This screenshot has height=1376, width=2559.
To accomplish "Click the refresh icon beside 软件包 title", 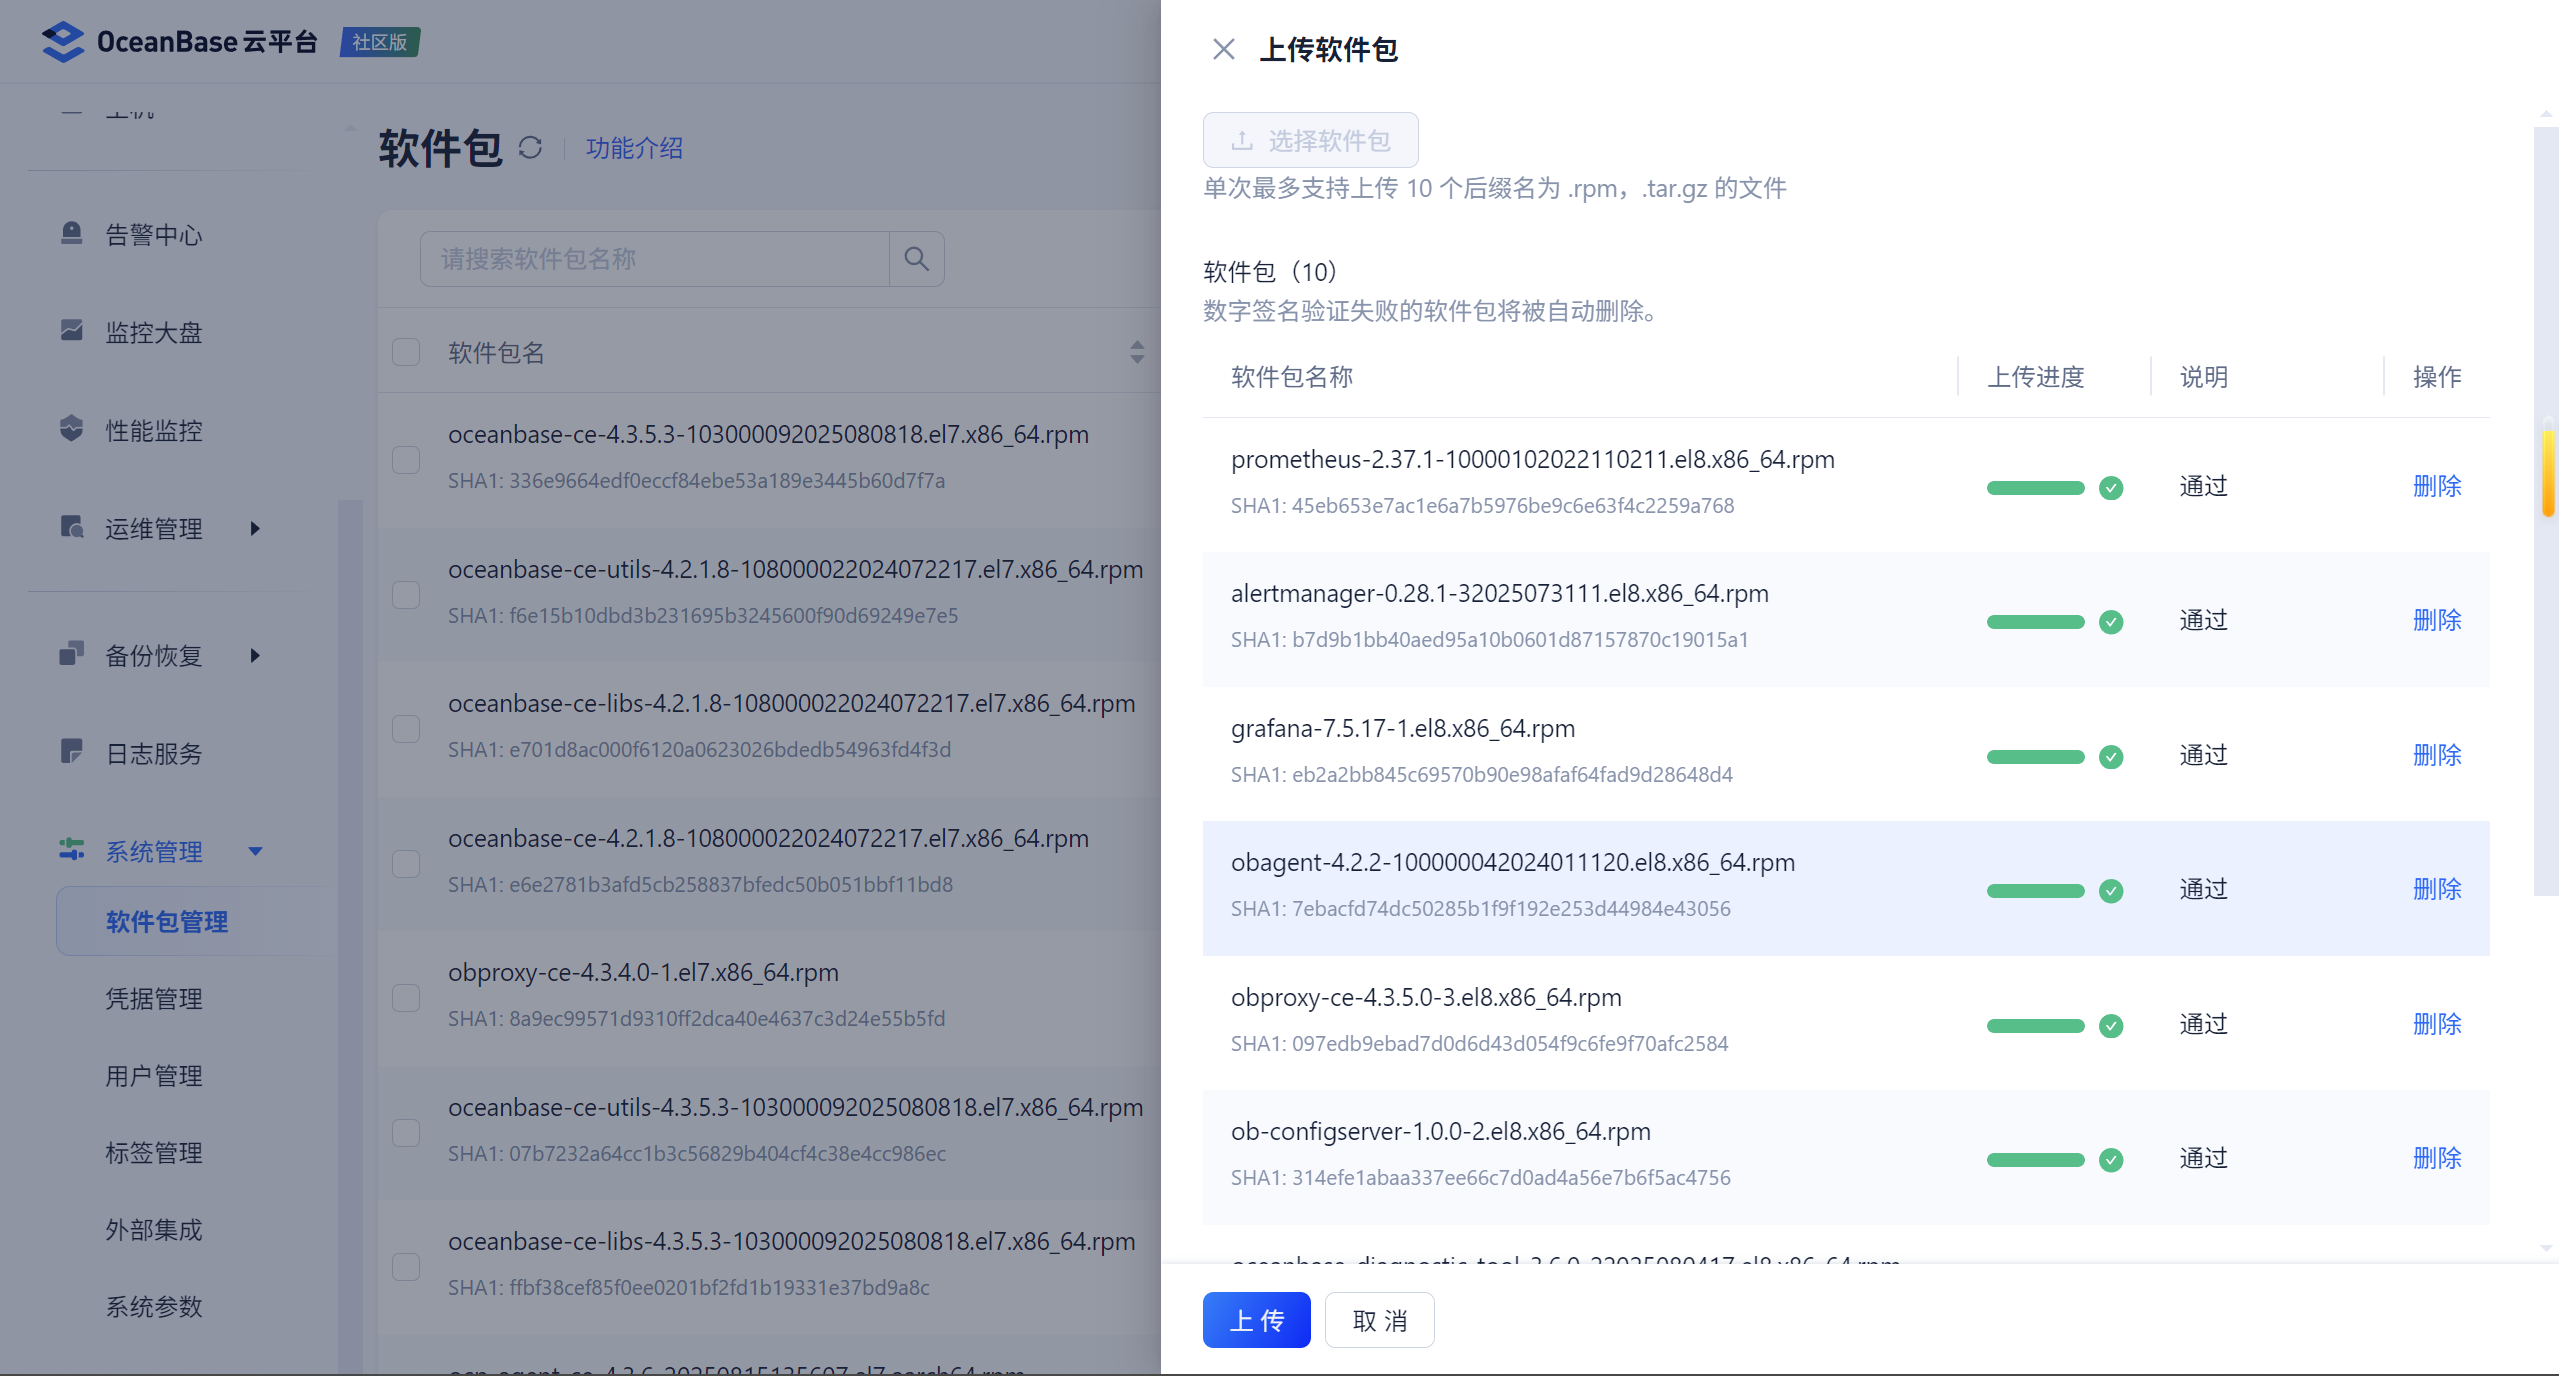I will [x=530, y=148].
